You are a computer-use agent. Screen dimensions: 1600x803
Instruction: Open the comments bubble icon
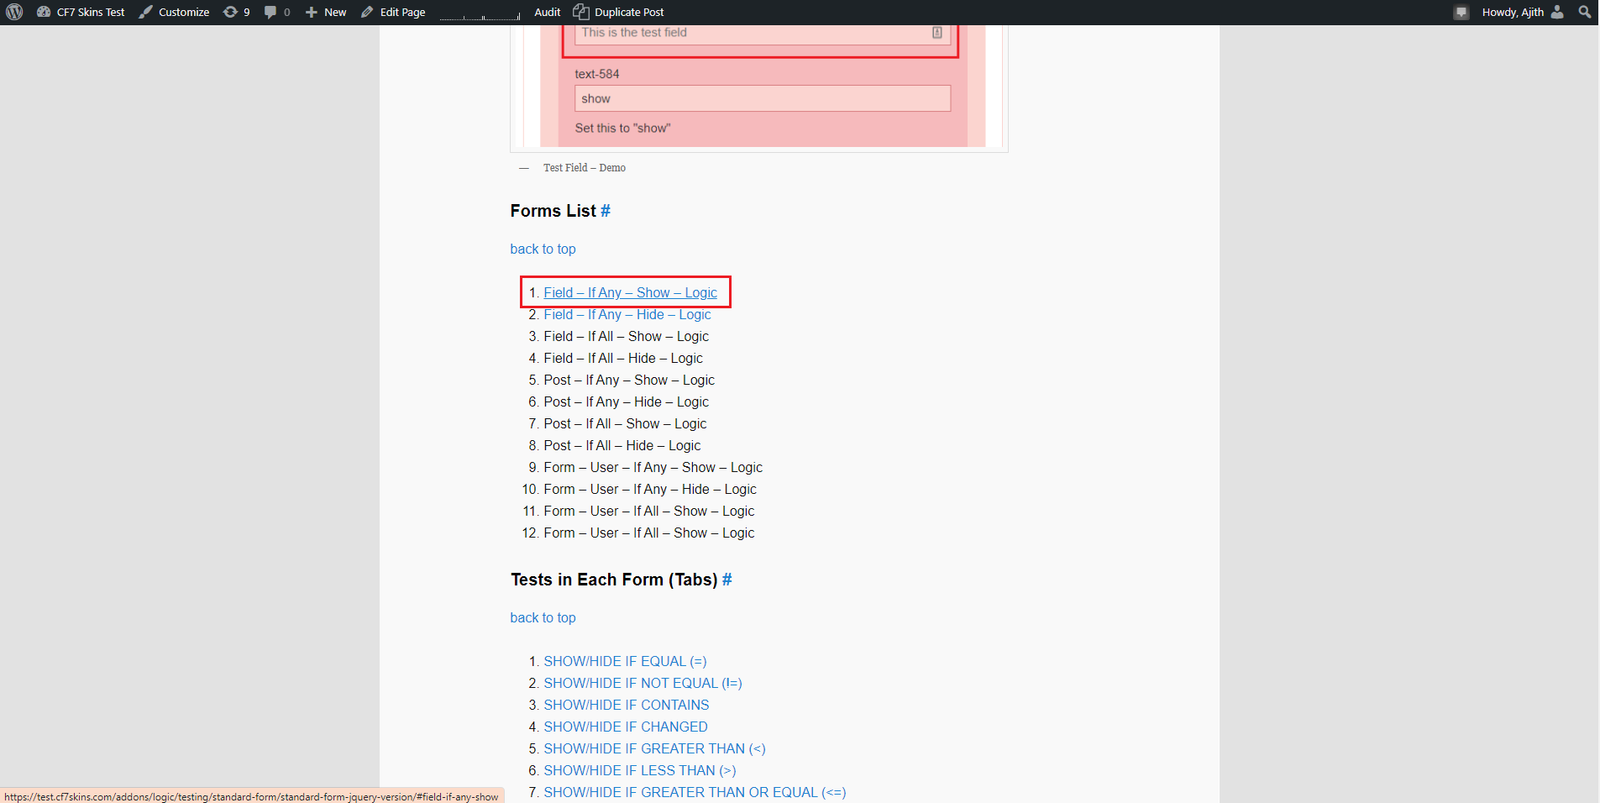tap(276, 12)
